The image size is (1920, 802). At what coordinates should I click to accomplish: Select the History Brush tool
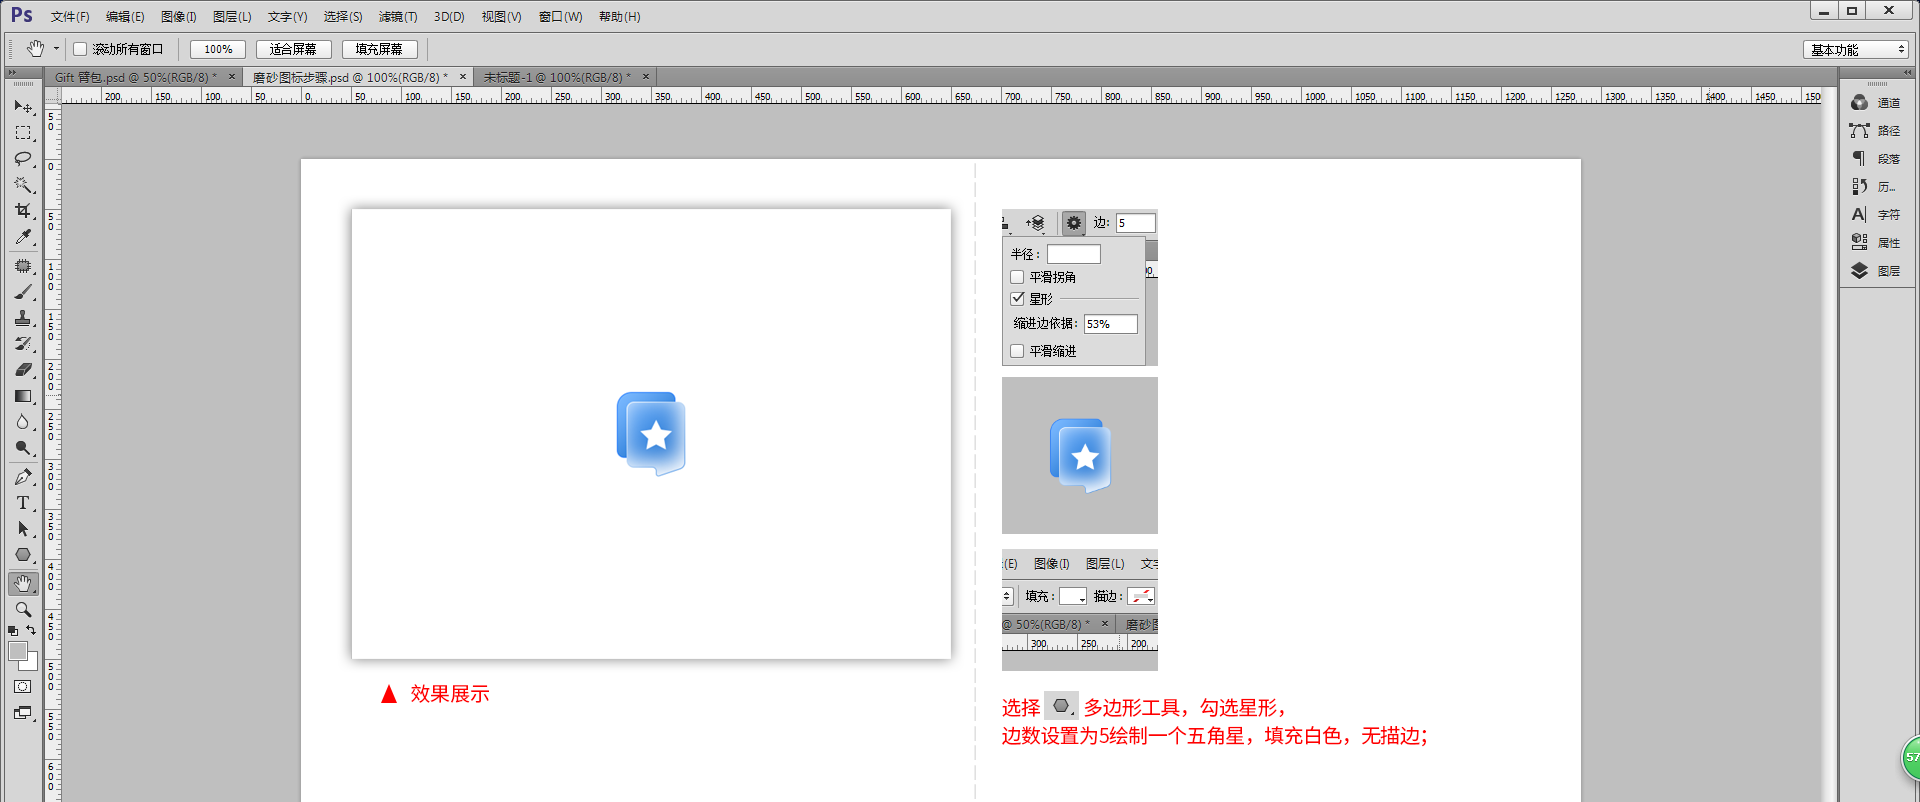pyautogui.click(x=23, y=344)
